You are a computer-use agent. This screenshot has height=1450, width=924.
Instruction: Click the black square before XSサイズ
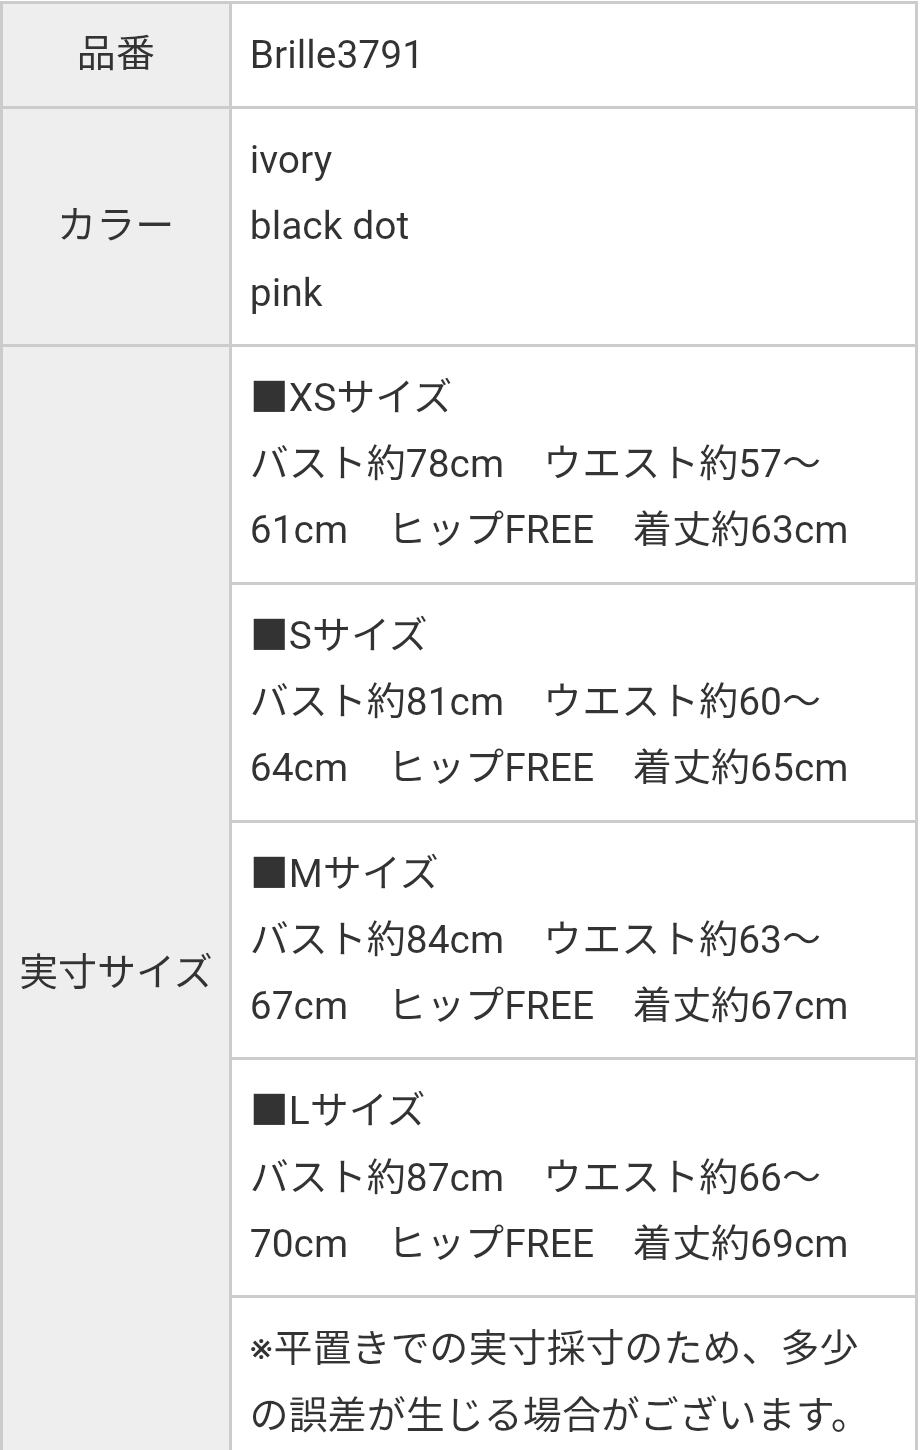[x=268, y=397]
